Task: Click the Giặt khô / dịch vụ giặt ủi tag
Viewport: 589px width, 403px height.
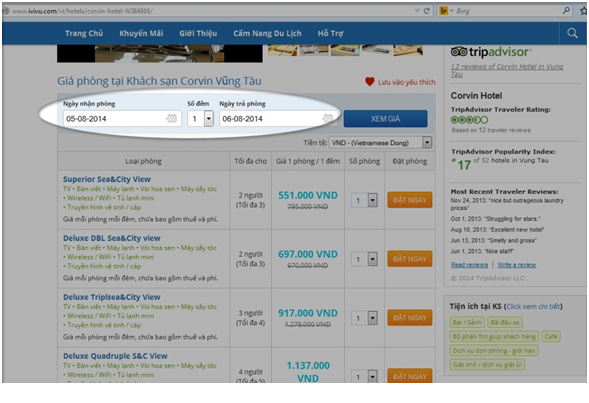Action: click(487, 364)
